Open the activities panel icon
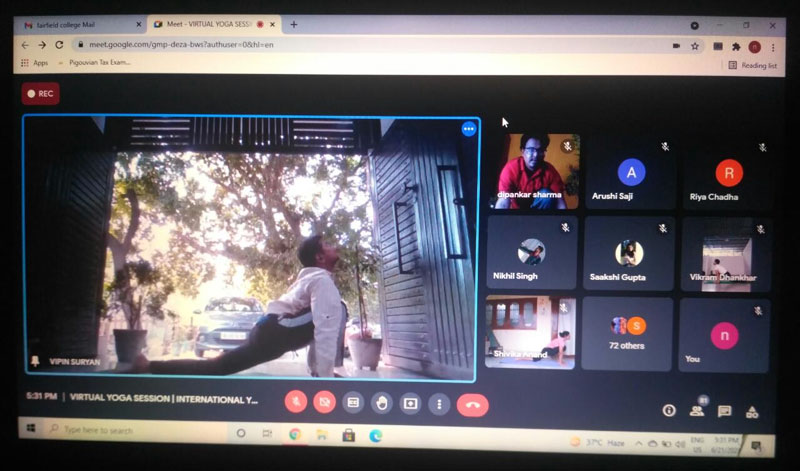This screenshot has width=800, height=471. click(x=752, y=411)
